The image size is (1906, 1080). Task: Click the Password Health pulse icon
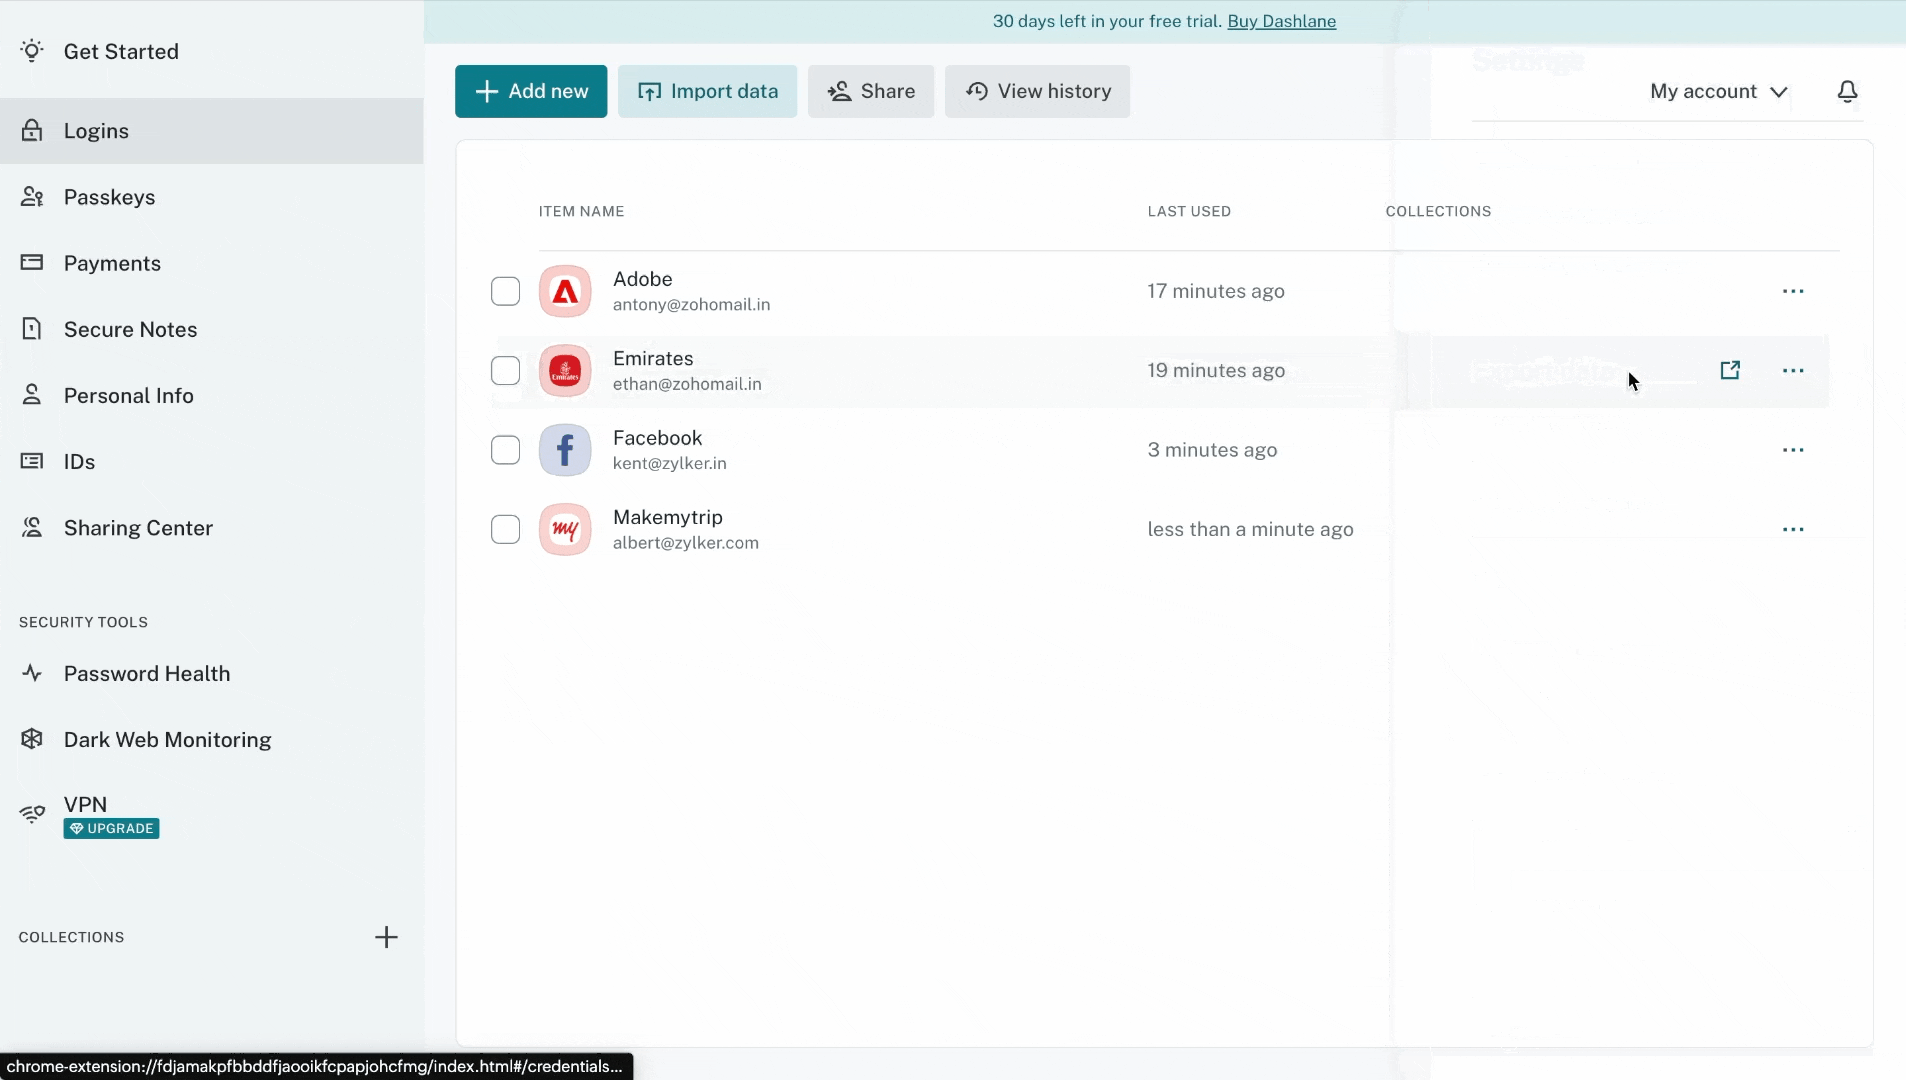(32, 673)
